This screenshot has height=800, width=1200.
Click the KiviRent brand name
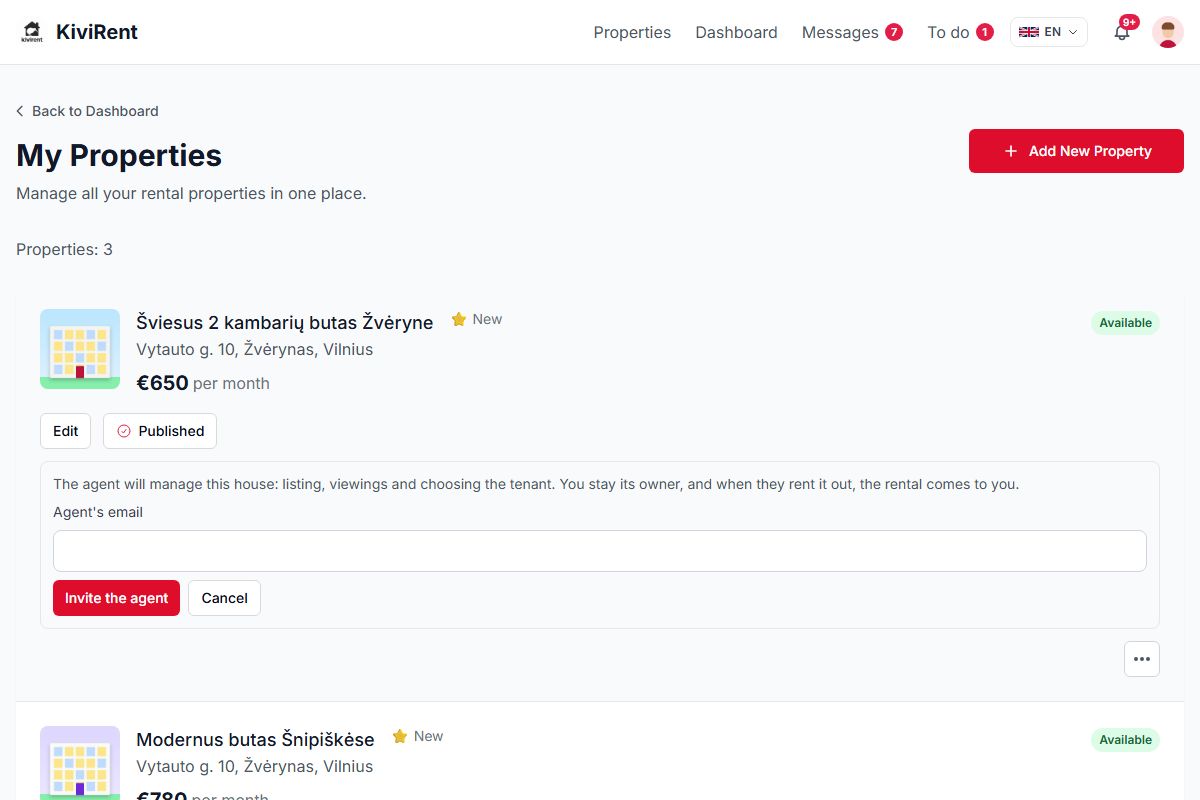[97, 32]
